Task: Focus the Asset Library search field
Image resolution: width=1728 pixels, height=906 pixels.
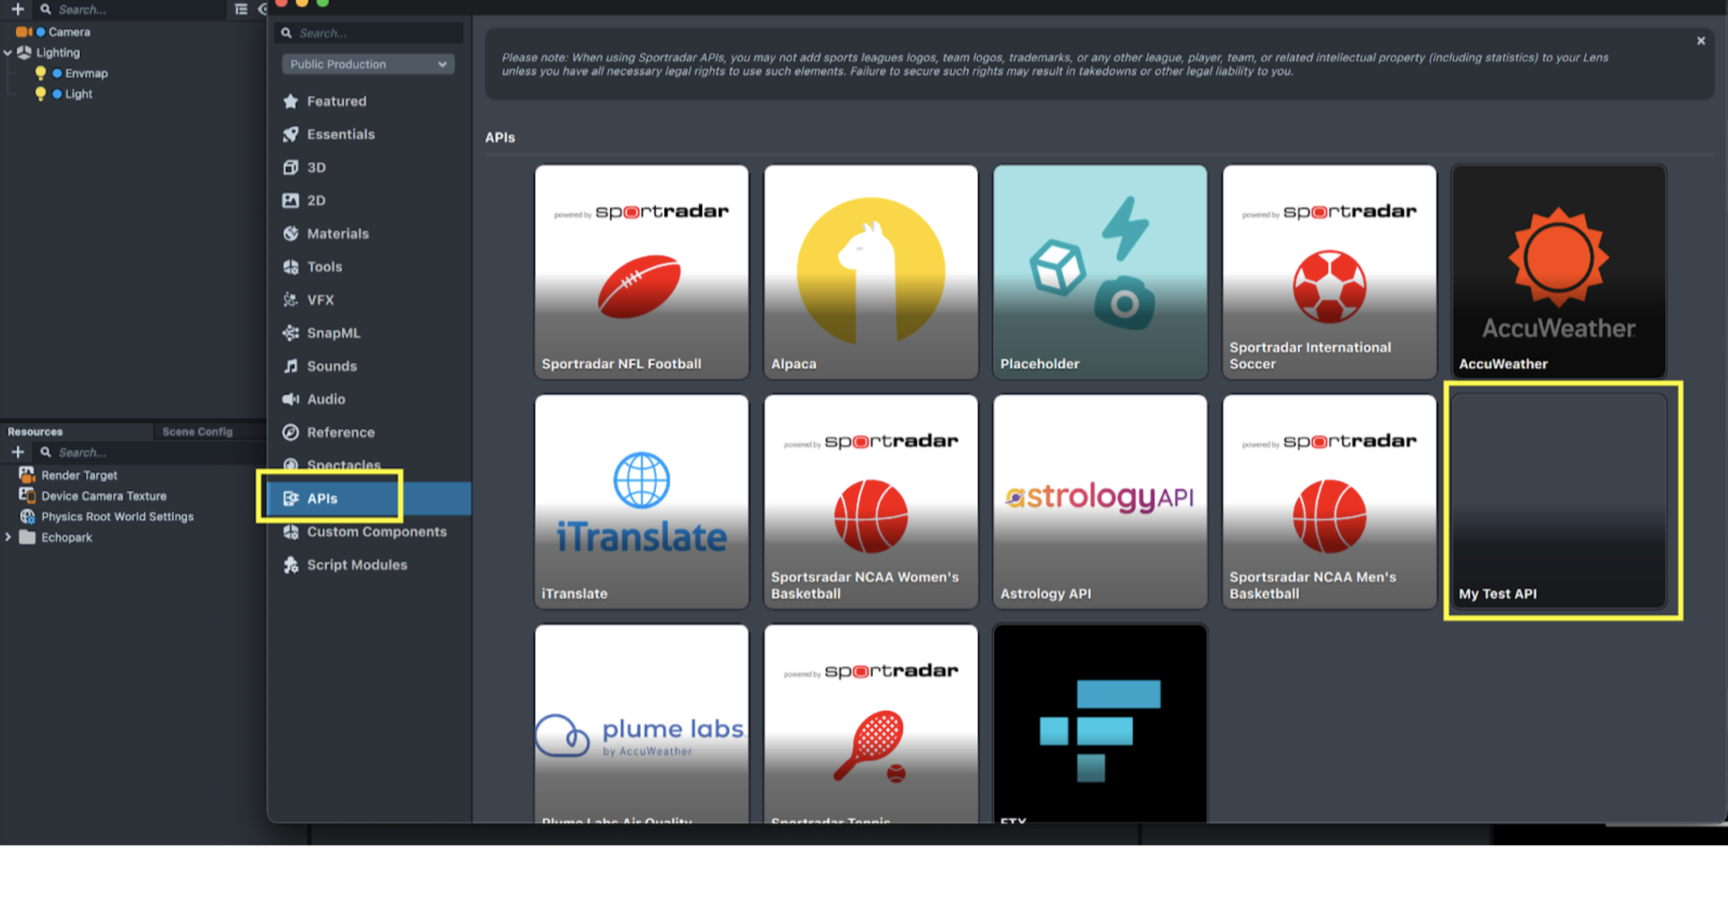Action: [x=370, y=33]
